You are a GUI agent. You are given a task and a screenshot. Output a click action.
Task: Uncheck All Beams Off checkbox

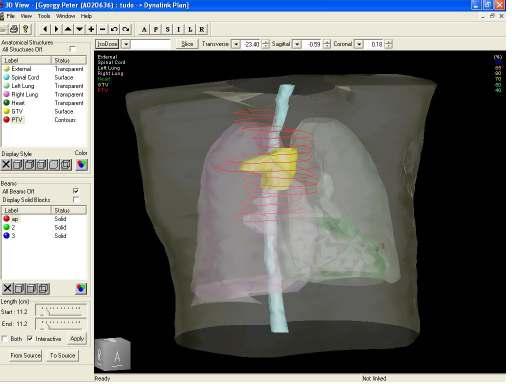point(76,191)
